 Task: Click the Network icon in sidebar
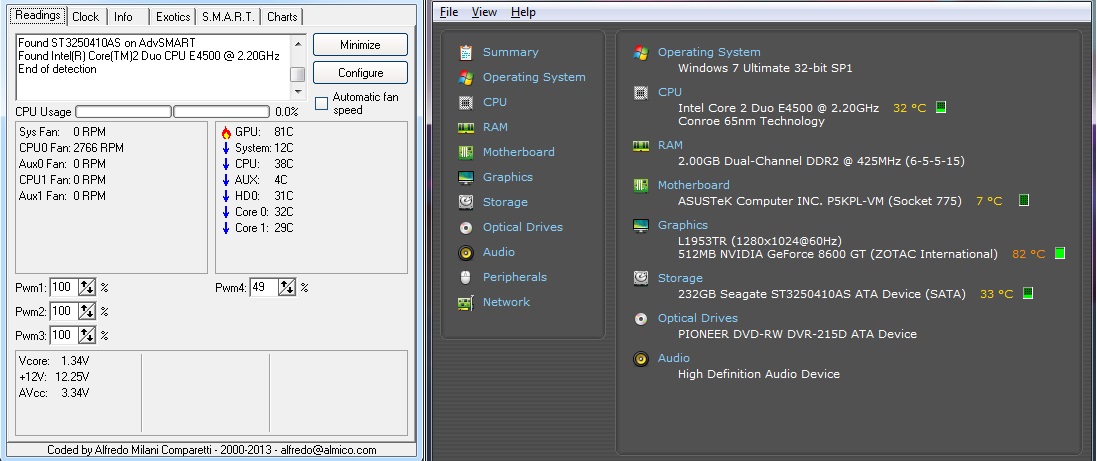[465, 302]
